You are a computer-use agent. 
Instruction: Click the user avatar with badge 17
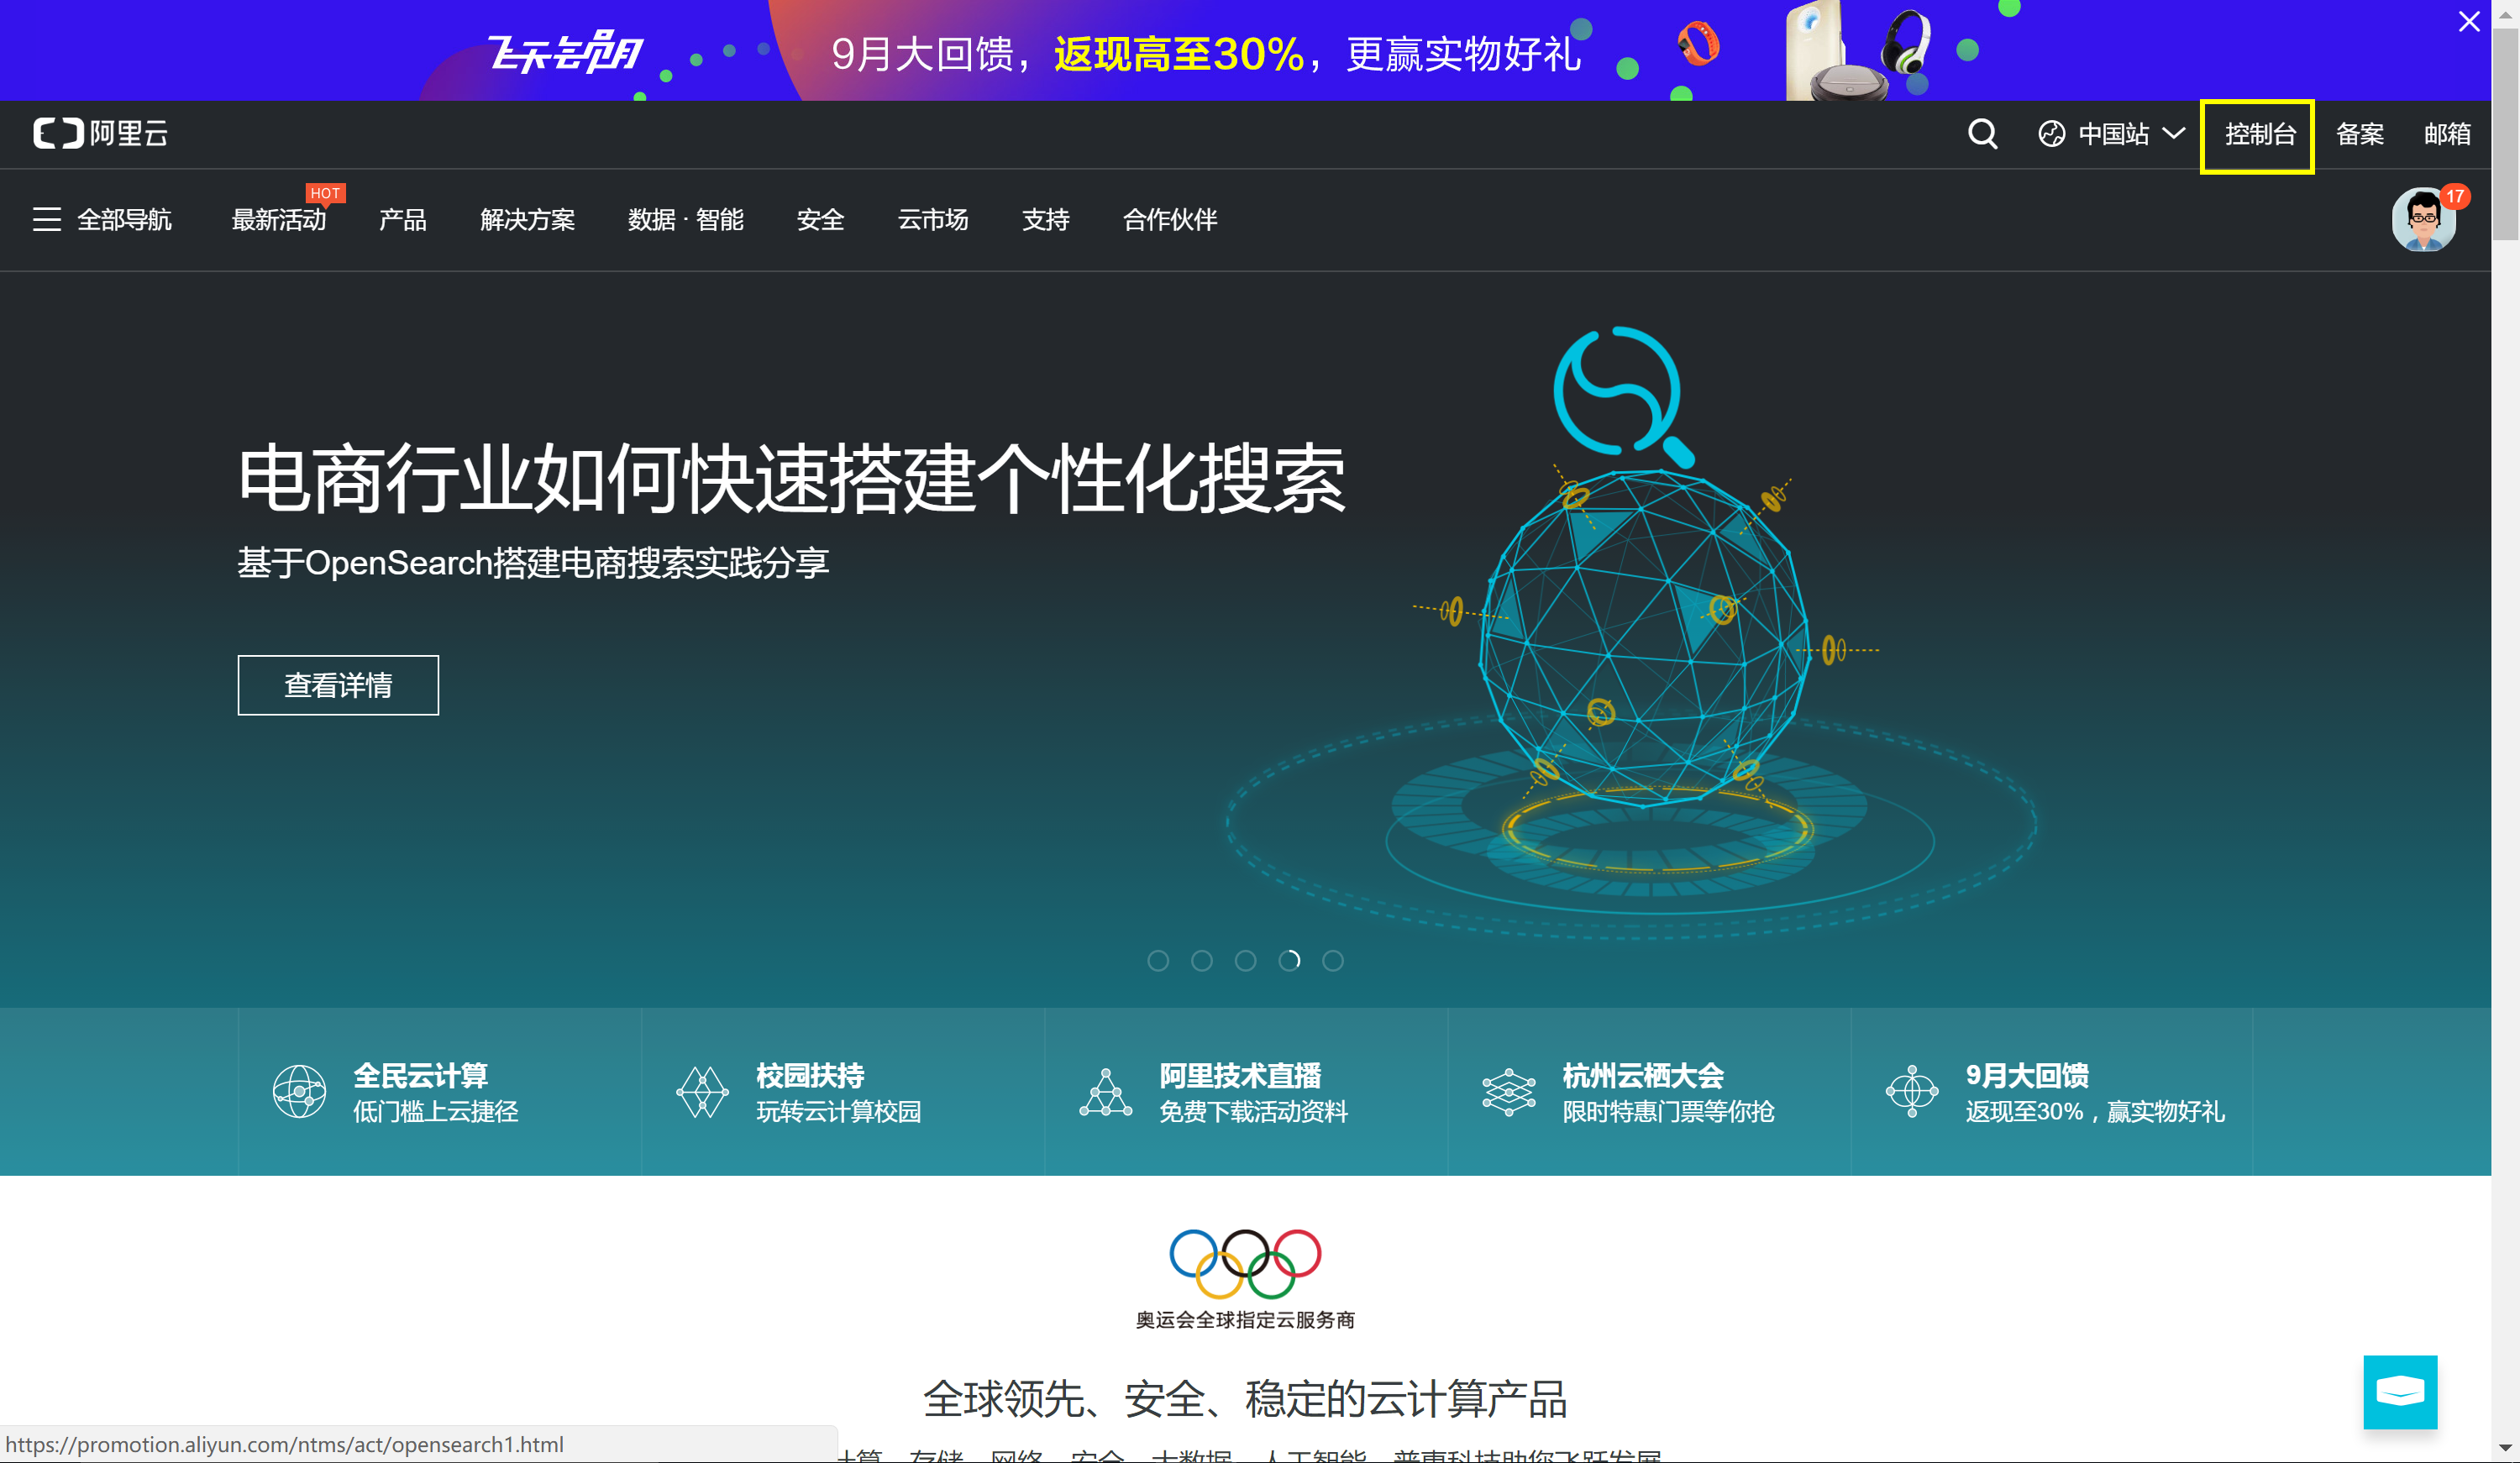[x=2423, y=220]
